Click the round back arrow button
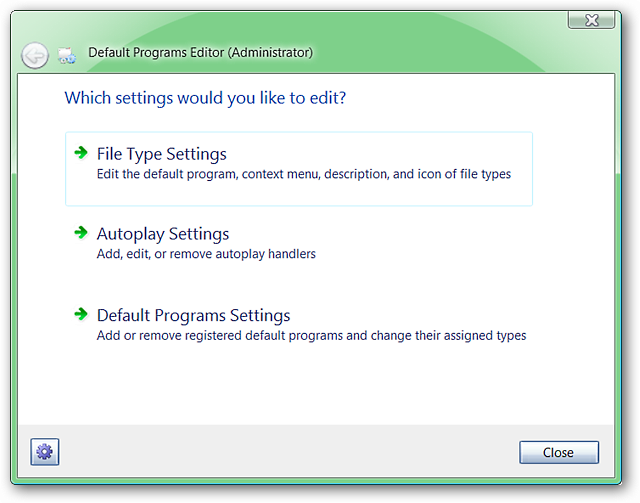Image resolution: width=640 pixels, height=503 pixels. point(35,55)
